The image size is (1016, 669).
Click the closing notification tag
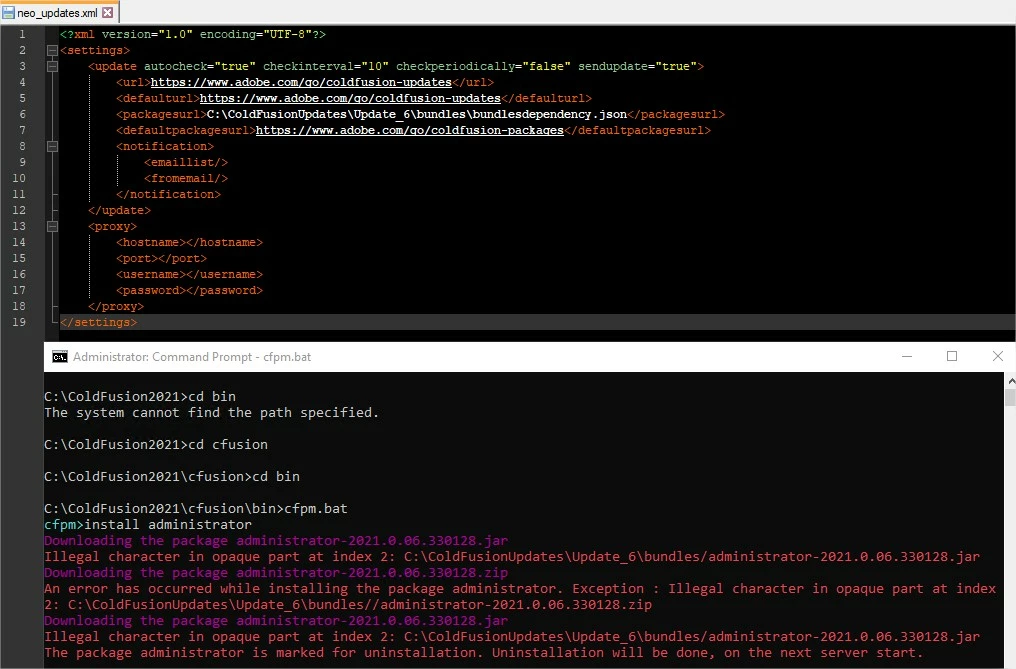(168, 194)
